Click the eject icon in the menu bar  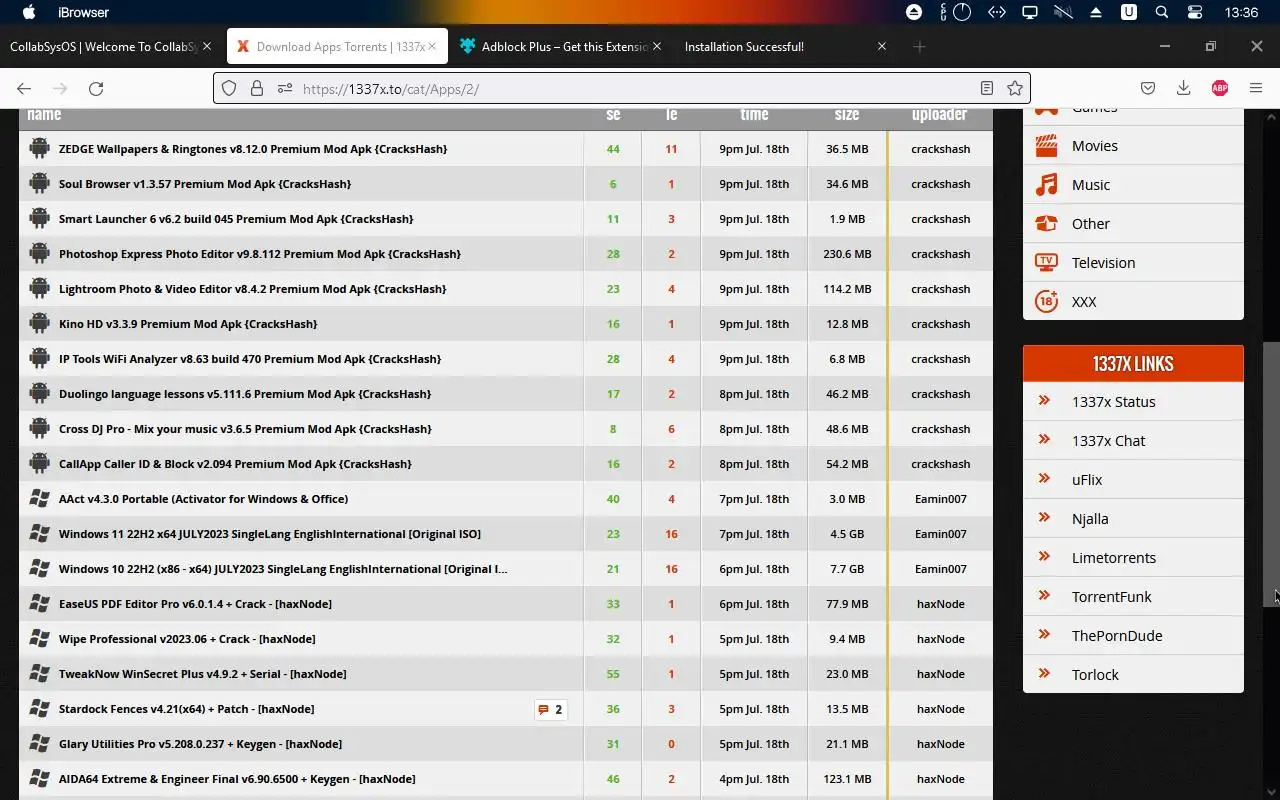click(1096, 12)
